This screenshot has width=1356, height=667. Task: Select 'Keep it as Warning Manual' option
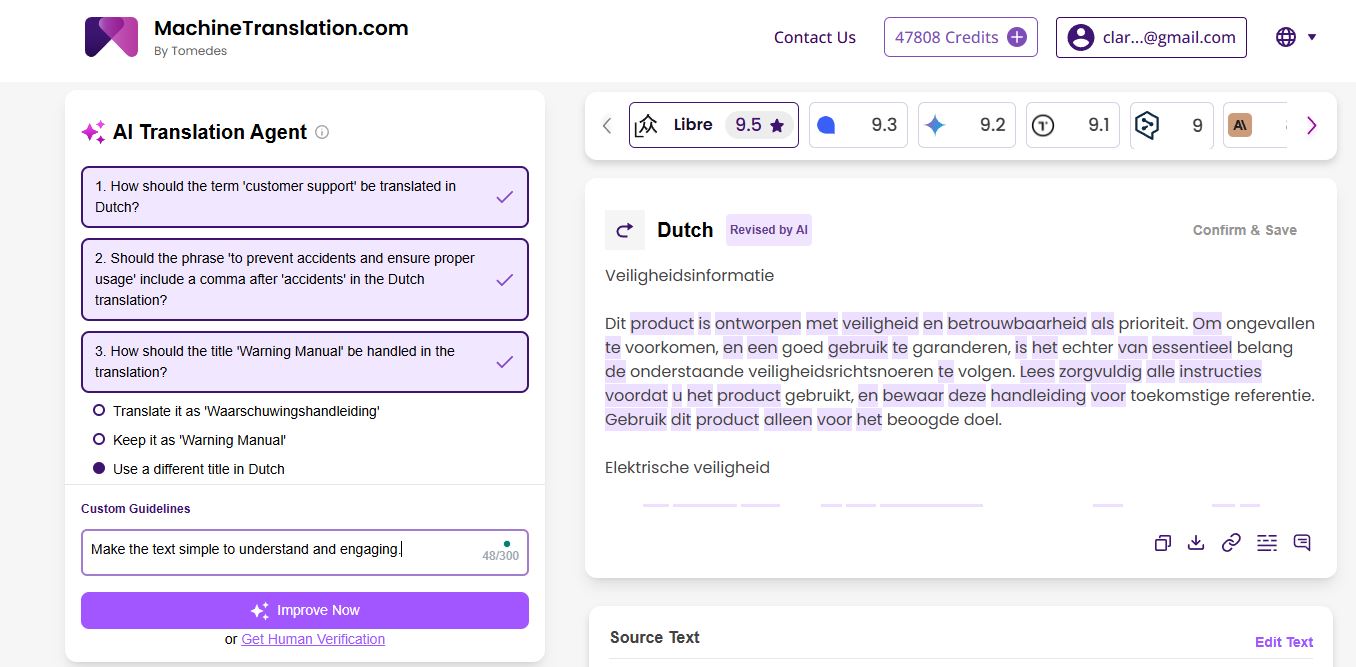coord(99,440)
